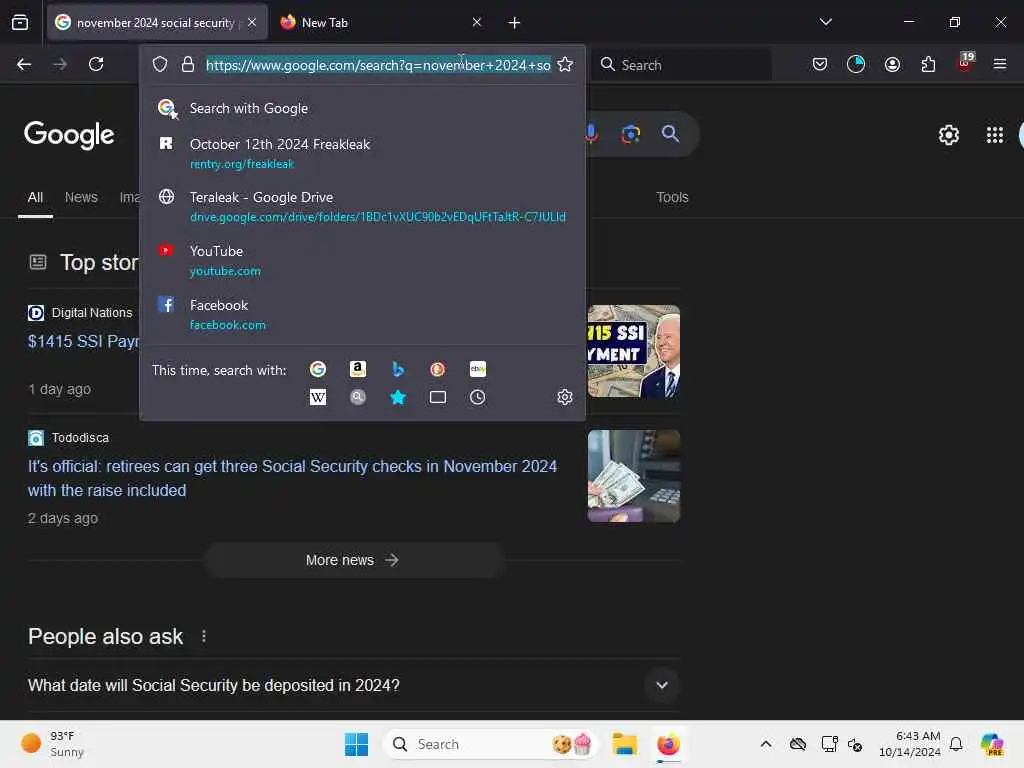Close the november 2024 social security tab
The image size is (1024, 768).
coord(252,22)
